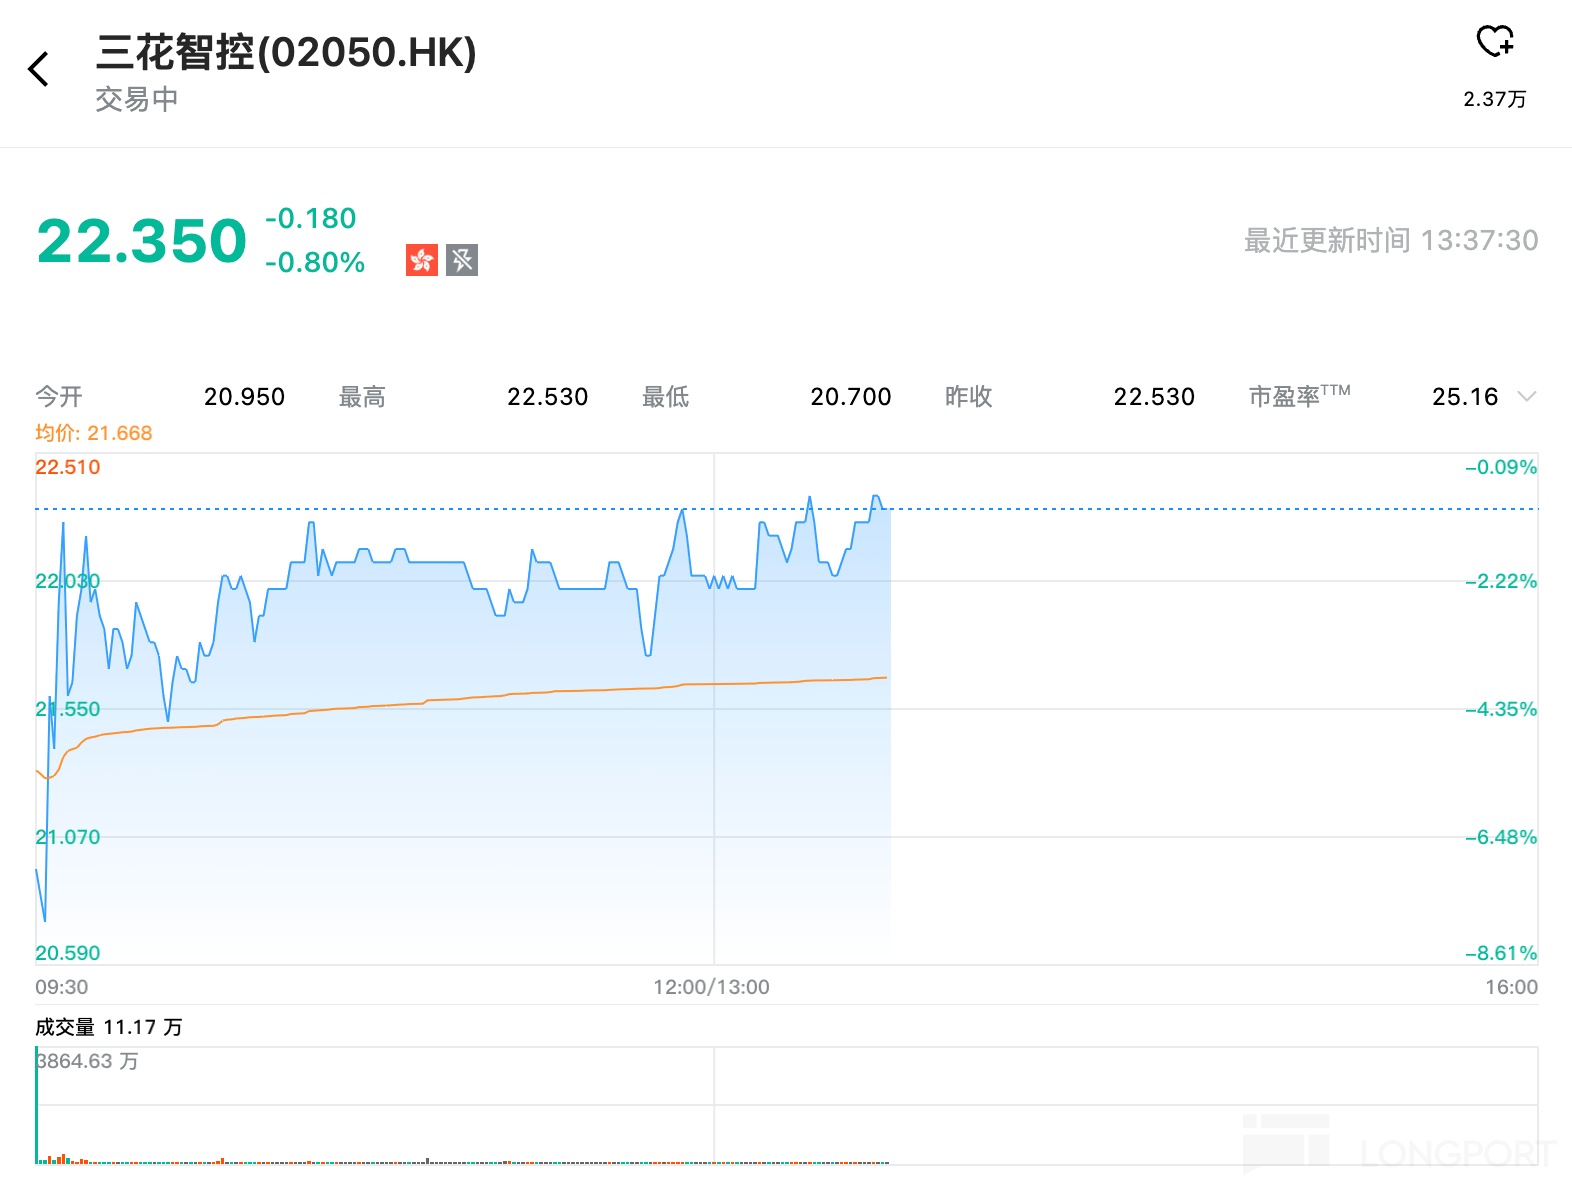Tap the 均价 21.668 average price label

tap(94, 433)
